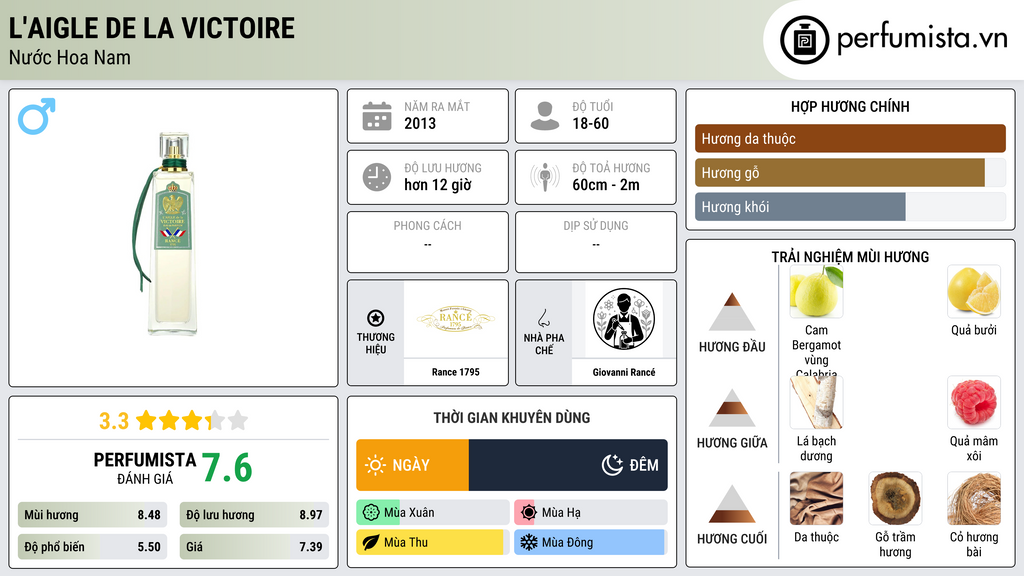Click the Hương giữa pyramid icon
Viewport: 1024px width, 576px height.
click(732, 408)
